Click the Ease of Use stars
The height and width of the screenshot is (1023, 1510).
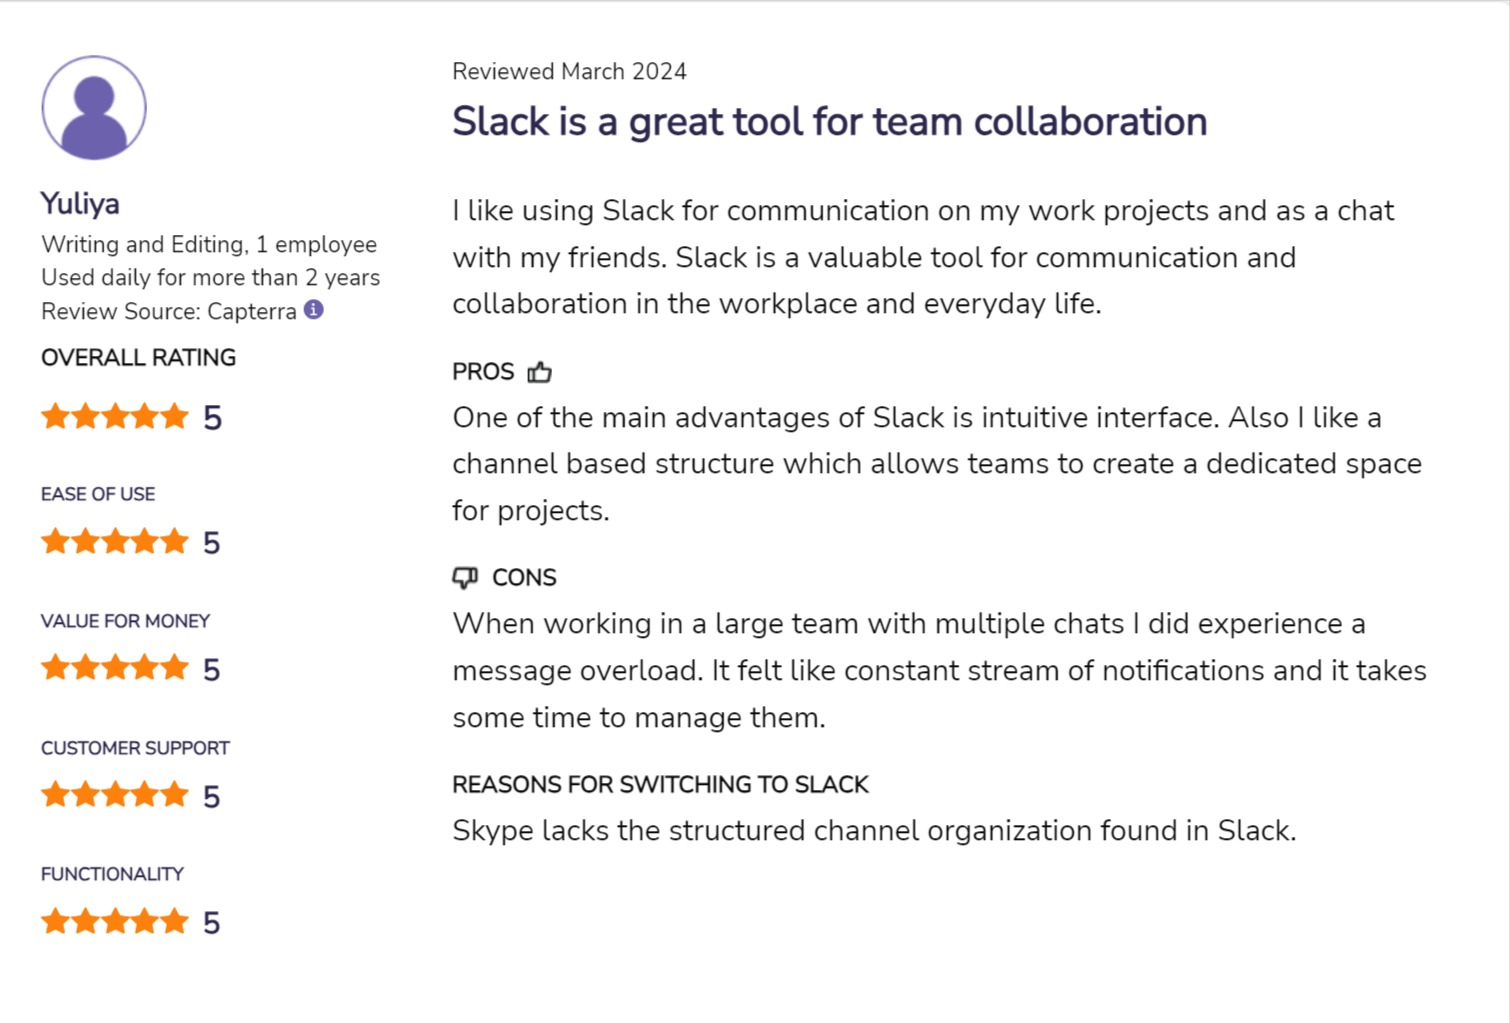click(x=115, y=542)
